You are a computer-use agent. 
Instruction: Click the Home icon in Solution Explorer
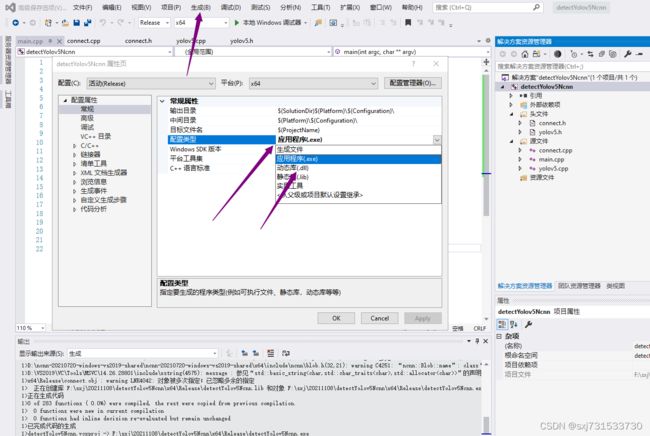pos(525,54)
